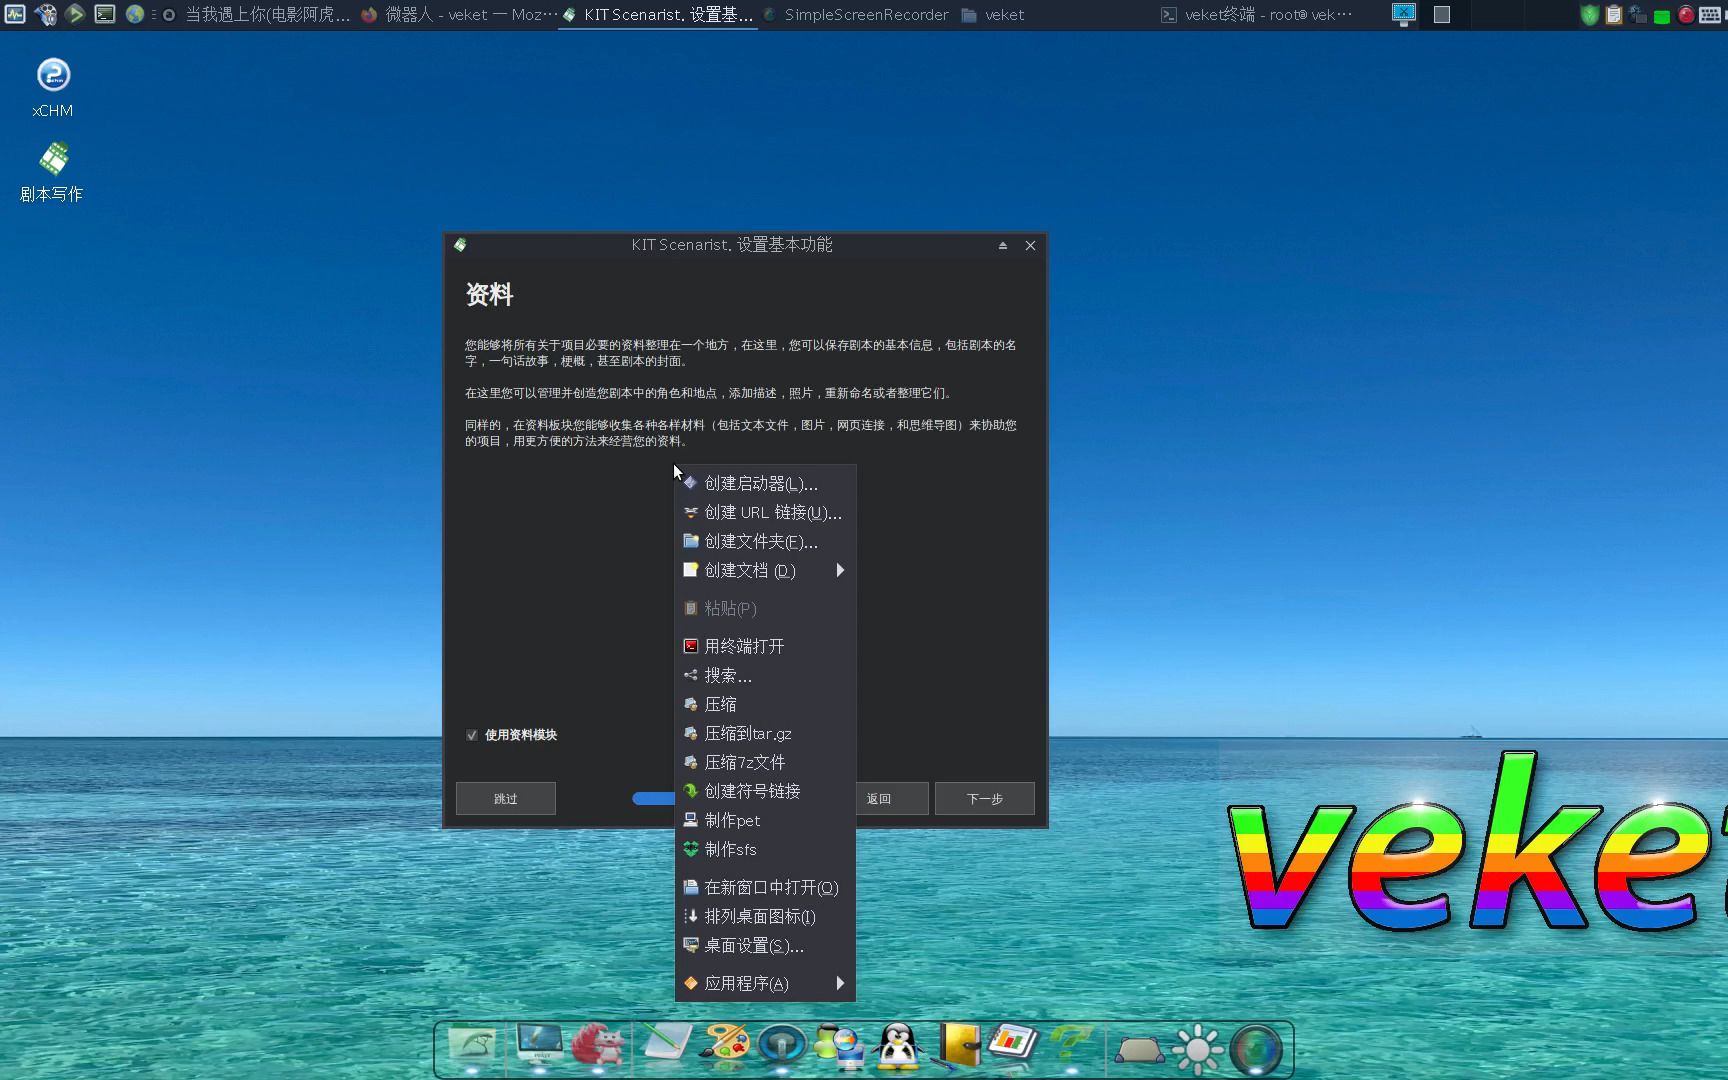Select 制作sfs menu entry
The image size is (1728, 1080).
pyautogui.click(x=766, y=849)
